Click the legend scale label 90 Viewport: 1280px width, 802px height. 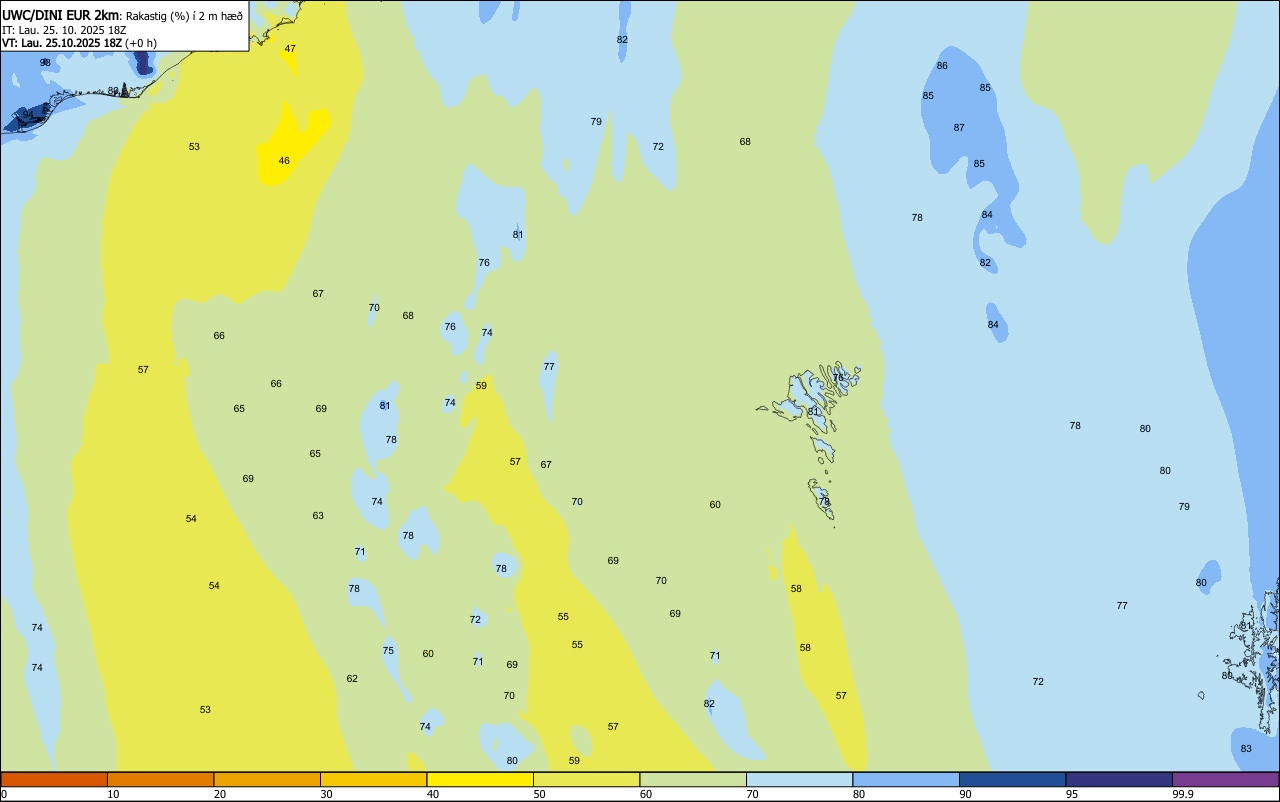pos(966,794)
